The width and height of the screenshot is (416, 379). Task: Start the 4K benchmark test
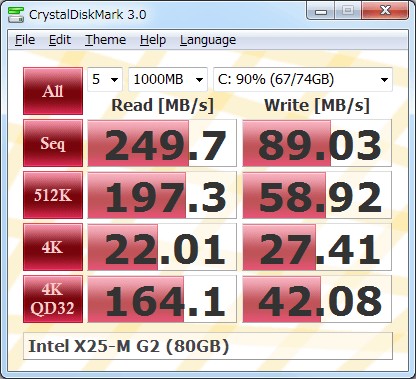(x=53, y=247)
